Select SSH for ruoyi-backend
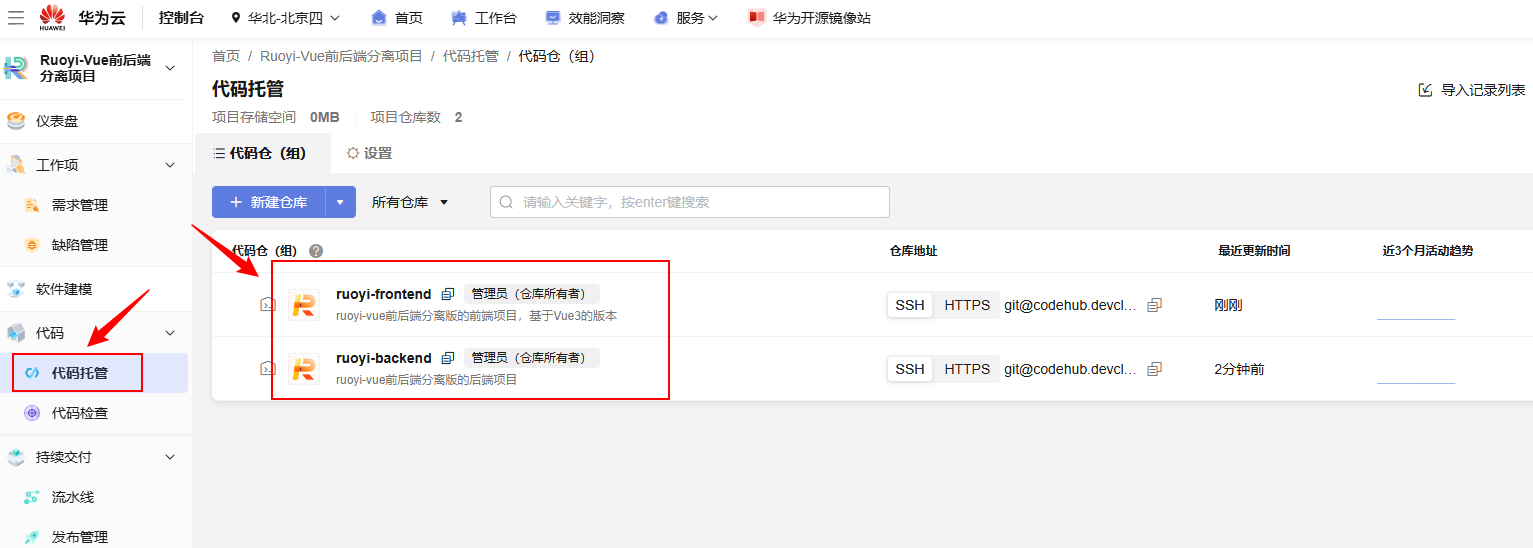The width and height of the screenshot is (1533, 548). point(910,369)
